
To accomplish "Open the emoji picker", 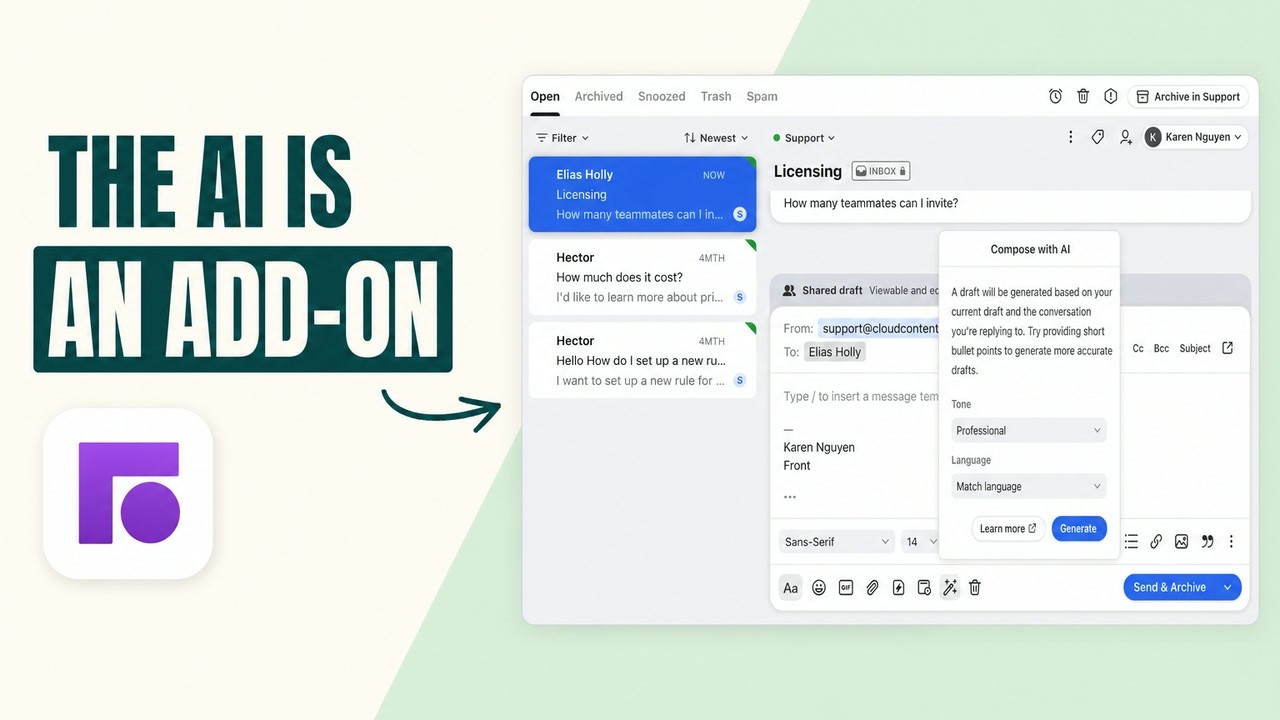I will pyautogui.click(x=819, y=588).
